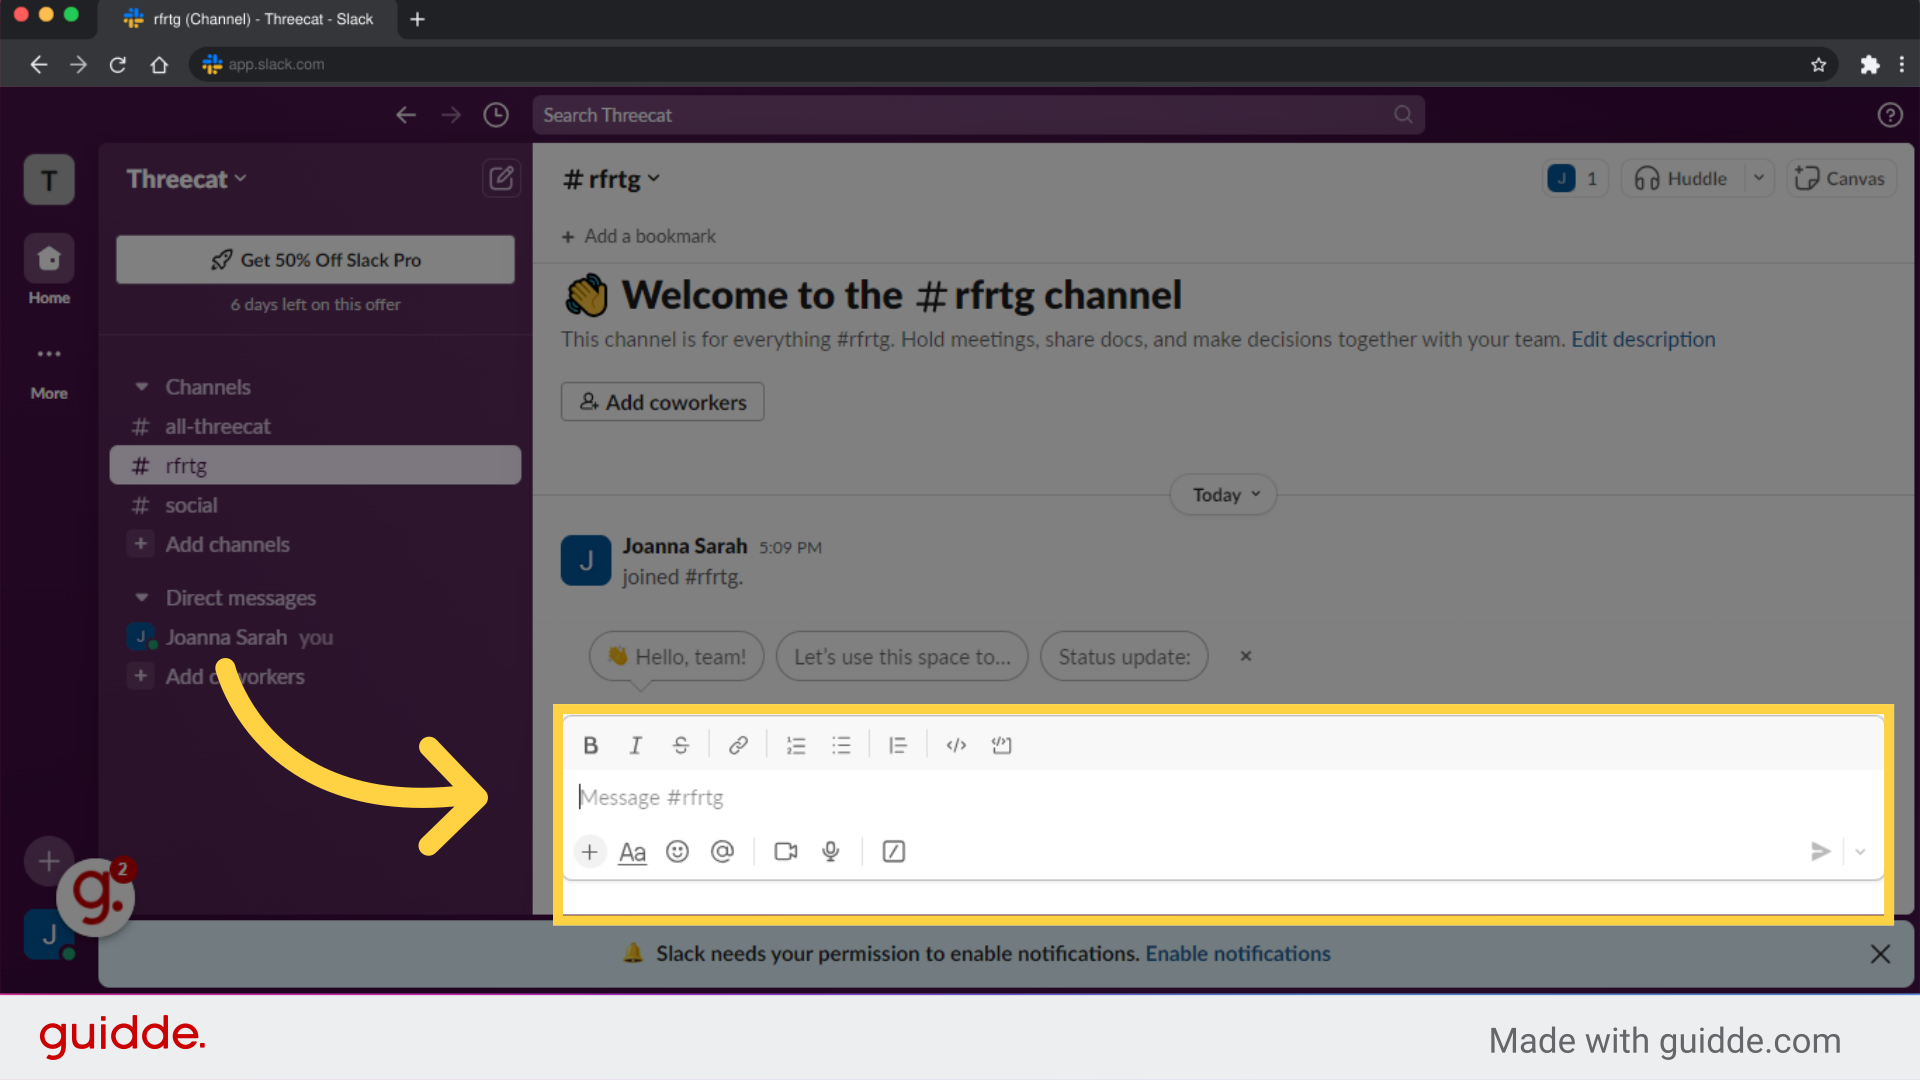The image size is (1920, 1080).
Task: Insert a link using the link icon
Action: point(738,744)
